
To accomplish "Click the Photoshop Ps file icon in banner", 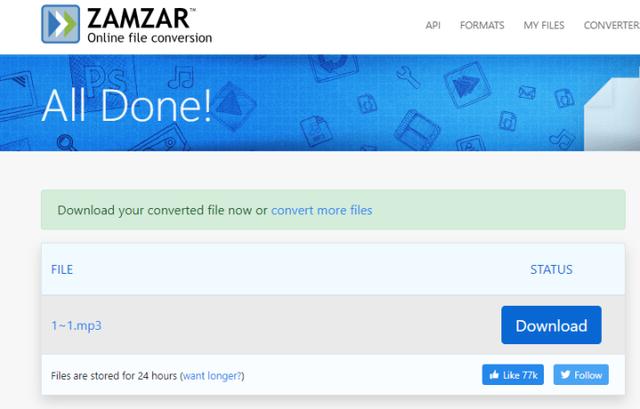I will pyautogui.click(x=104, y=82).
